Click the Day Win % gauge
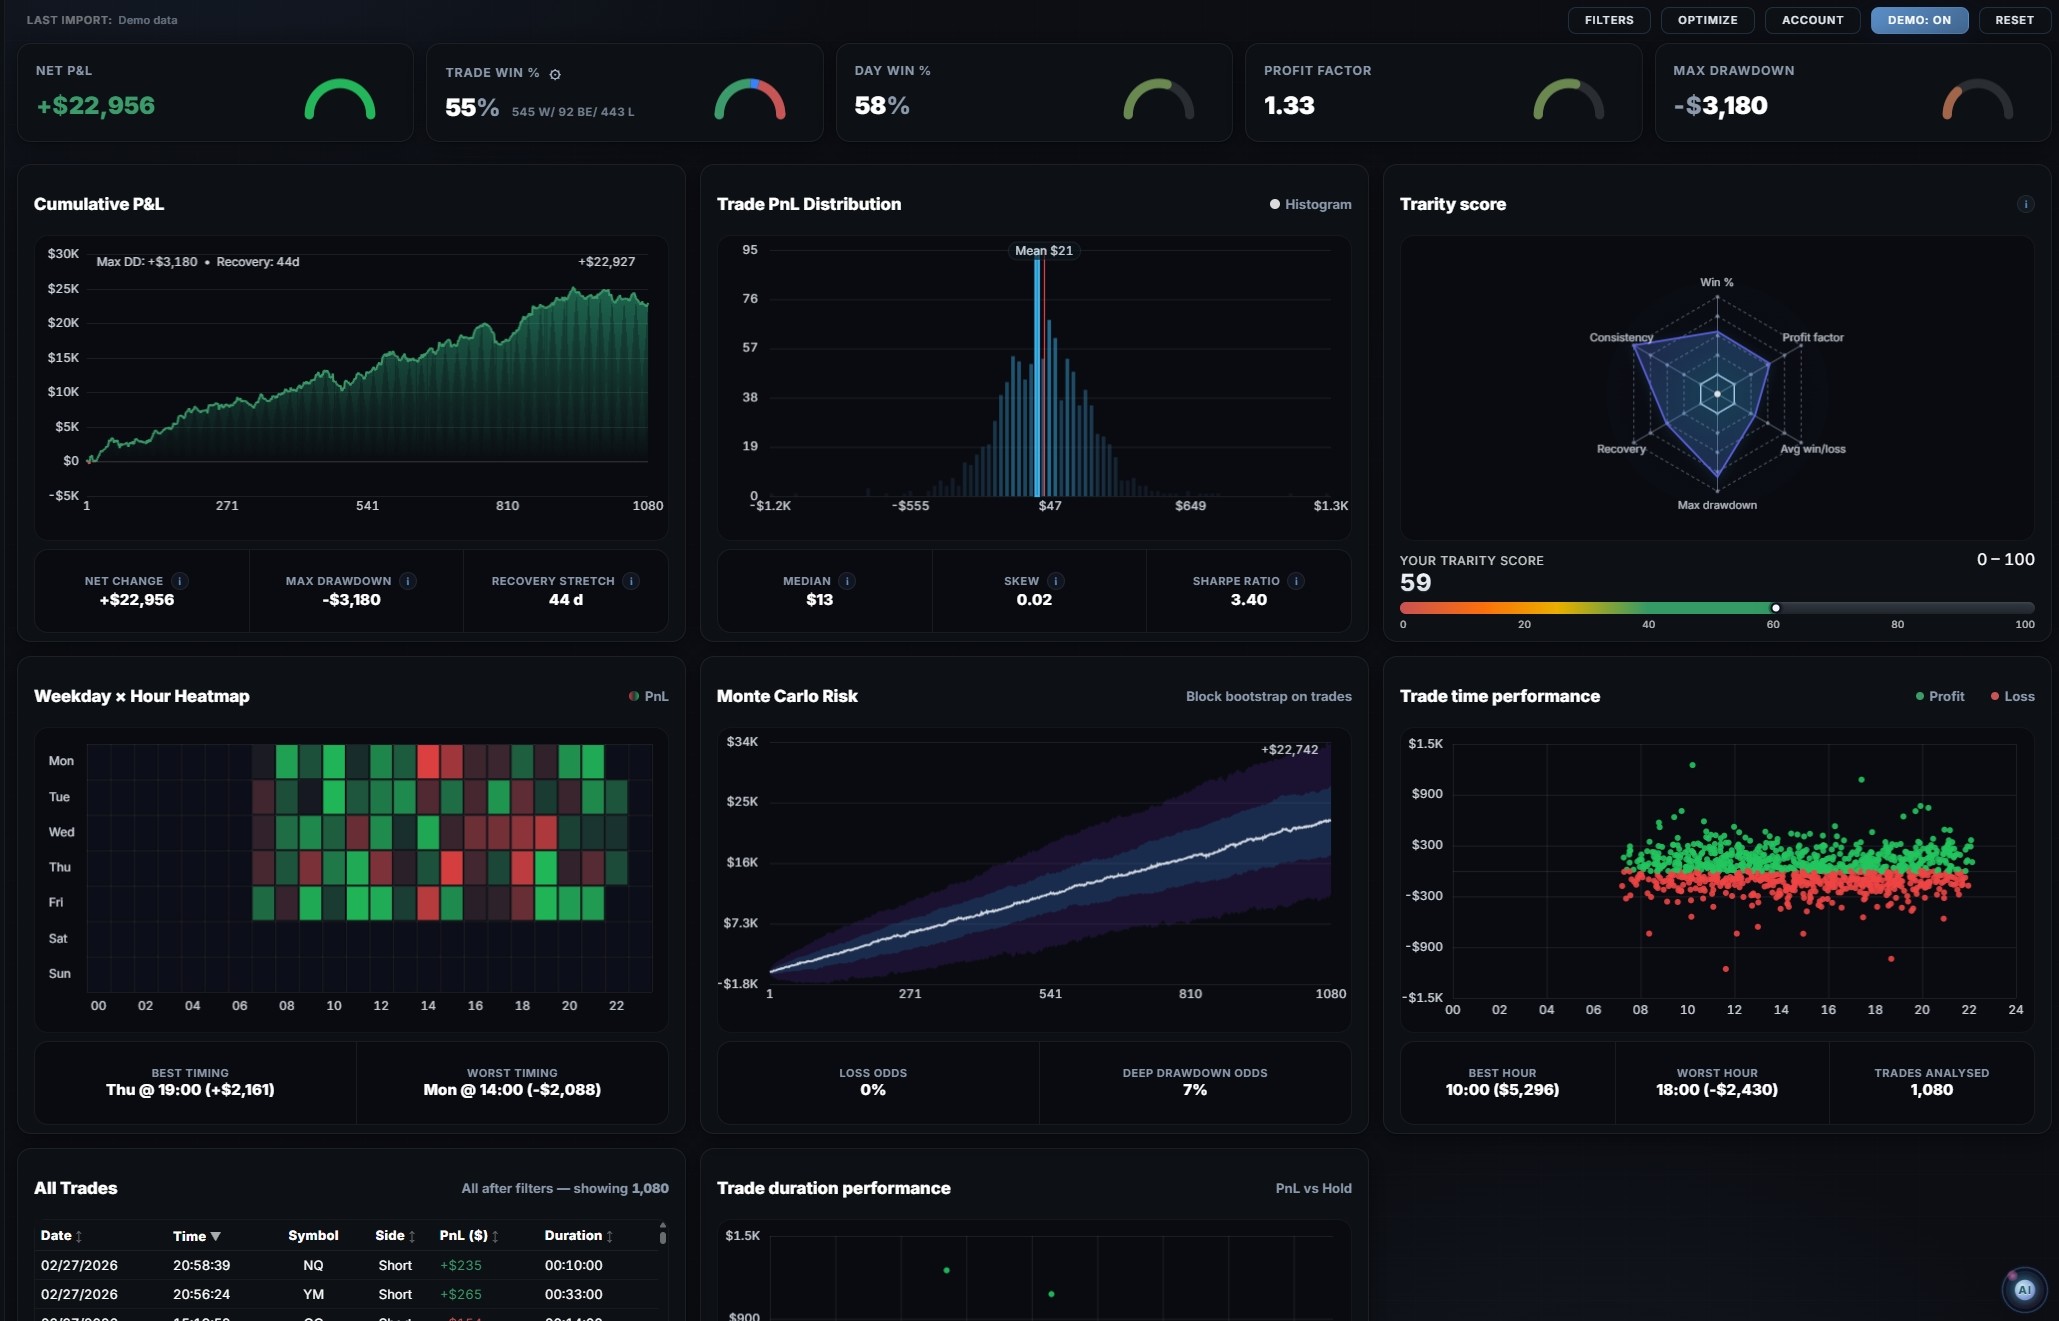The width and height of the screenshot is (2059, 1321). pyautogui.click(x=1159, y=99)
